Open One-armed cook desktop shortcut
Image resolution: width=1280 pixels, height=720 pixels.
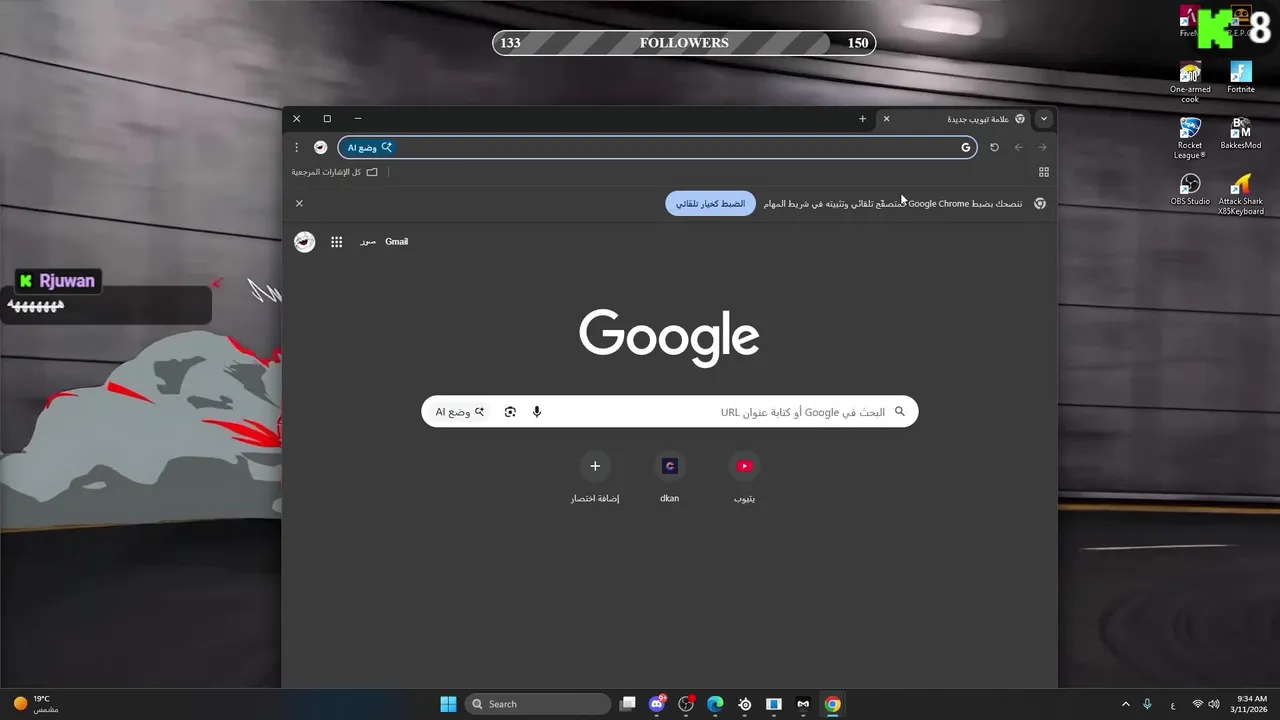click(x=1190, y=82)
